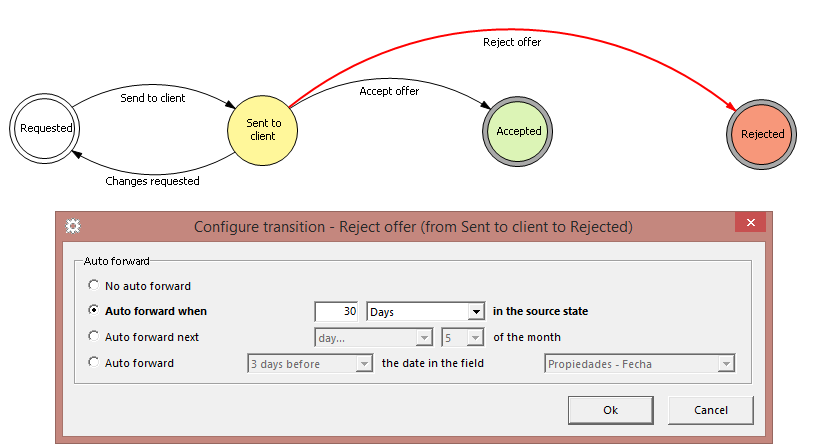Viewport: 829px width, 444px height.
Task: Click the Changes requested transition label
Action: (x=152, y=181)
